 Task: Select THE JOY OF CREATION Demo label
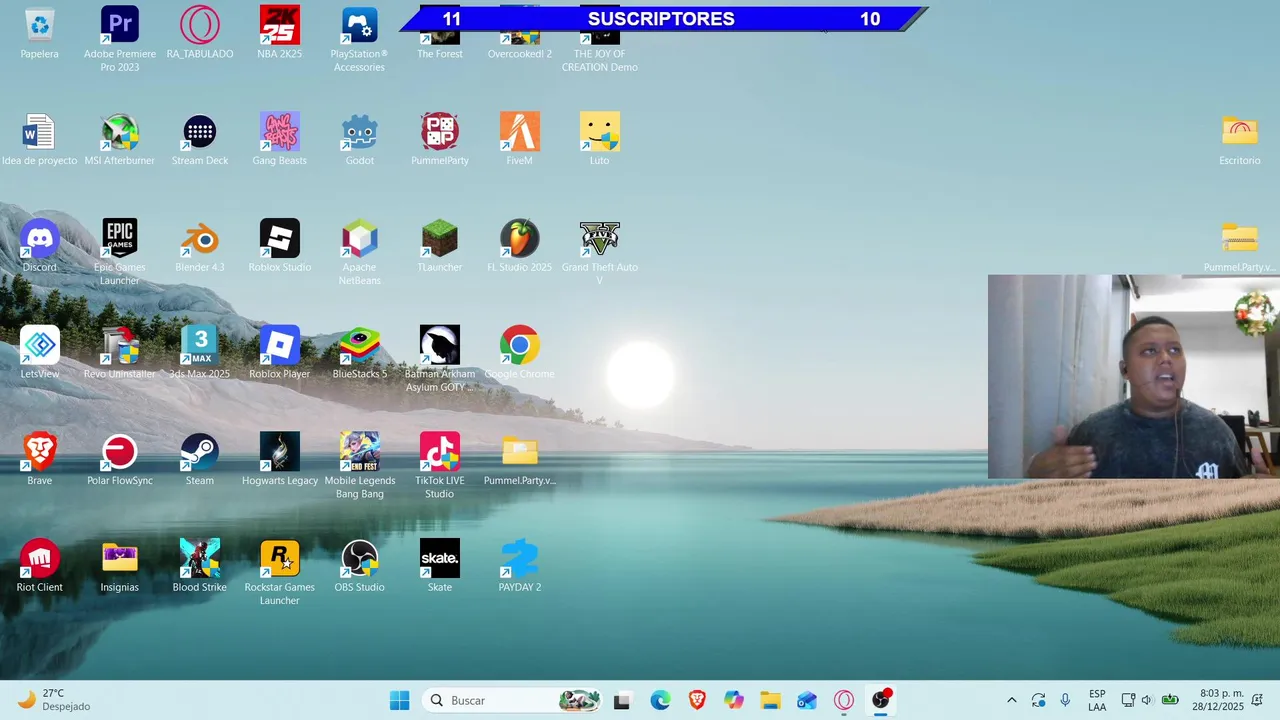click(600, 60)
